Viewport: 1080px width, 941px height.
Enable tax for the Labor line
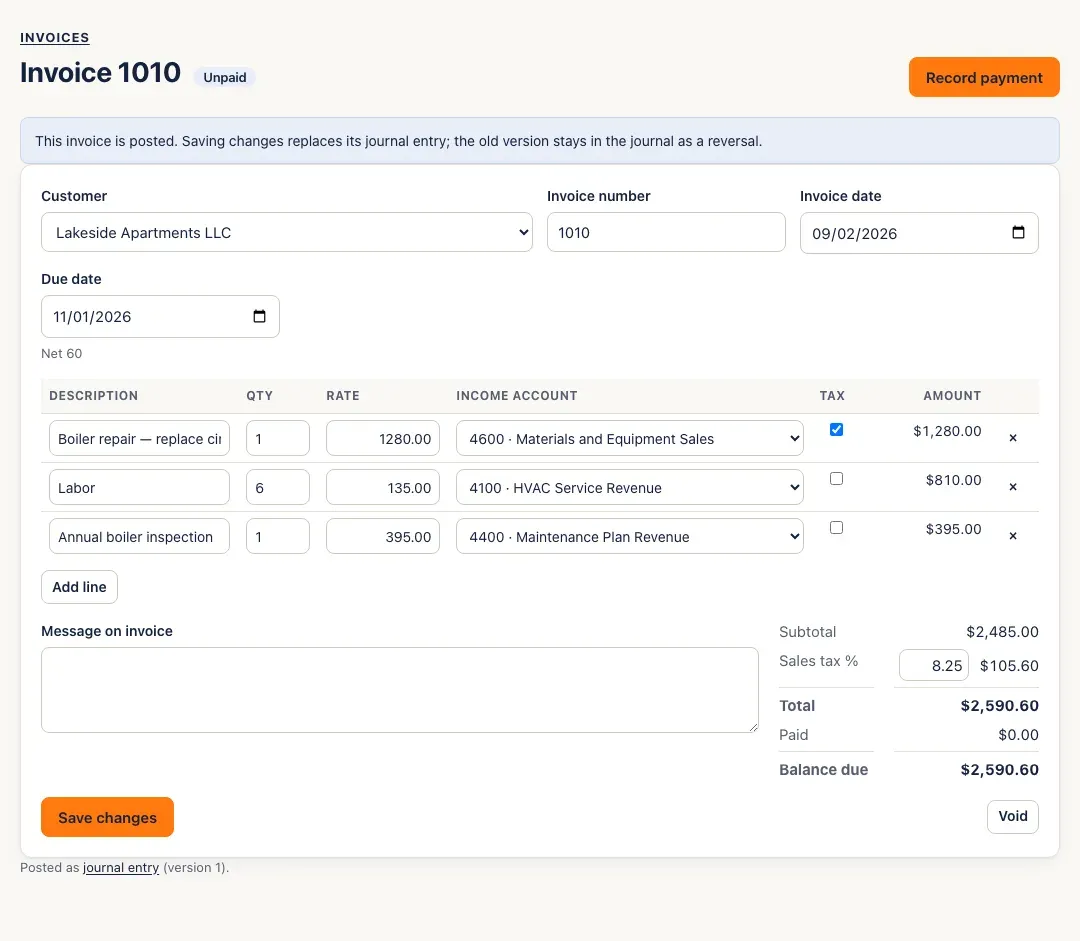[x=836, y=479]
